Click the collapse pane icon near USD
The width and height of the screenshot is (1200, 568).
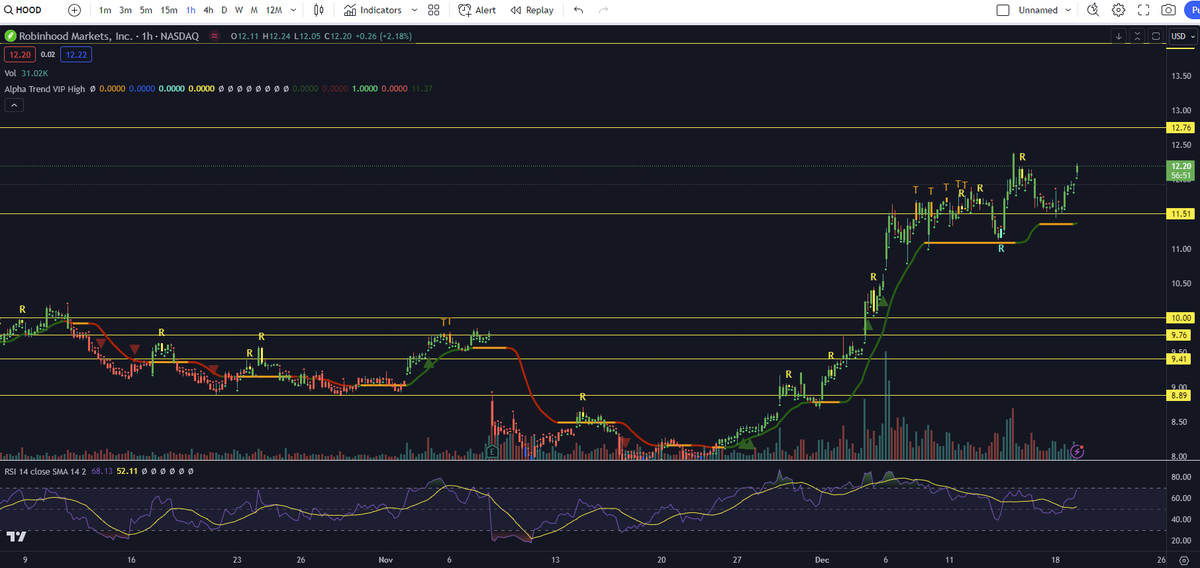click(x=1138, y=36)
